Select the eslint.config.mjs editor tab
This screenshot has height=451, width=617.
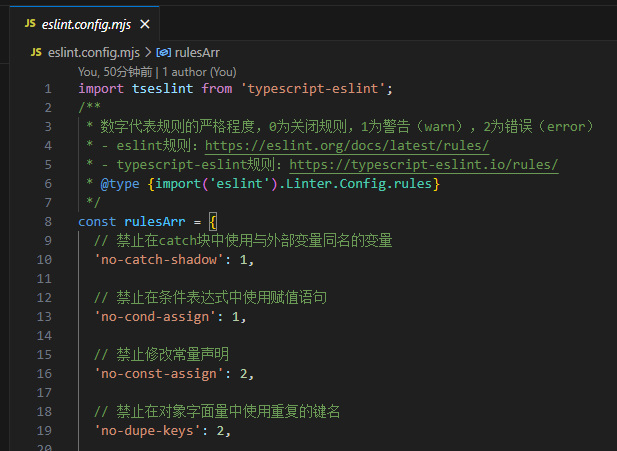click(87, 21)
